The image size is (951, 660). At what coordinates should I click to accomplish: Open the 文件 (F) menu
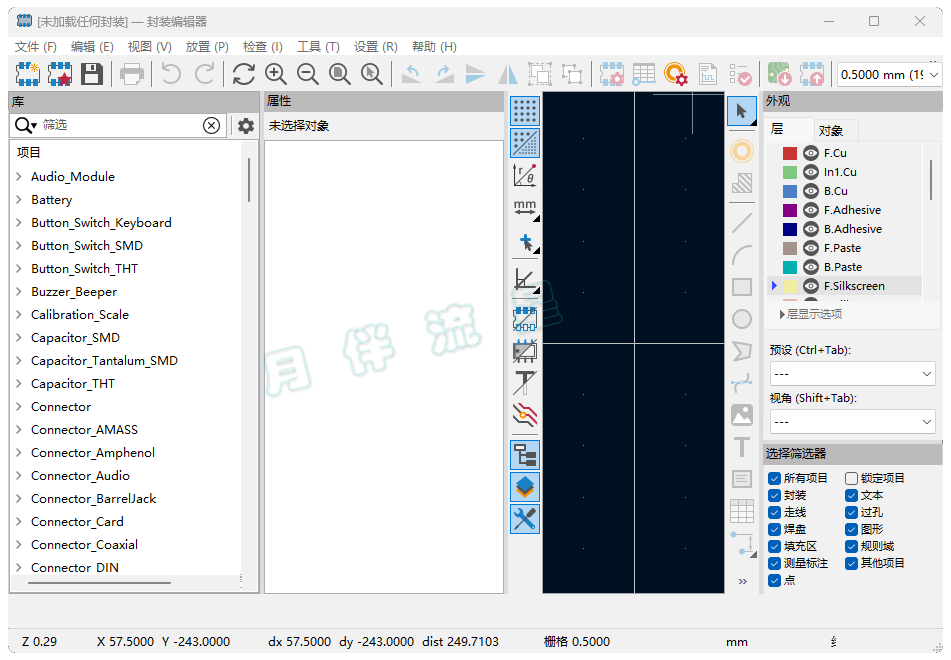pyautogui.click(x=35, y=47)
